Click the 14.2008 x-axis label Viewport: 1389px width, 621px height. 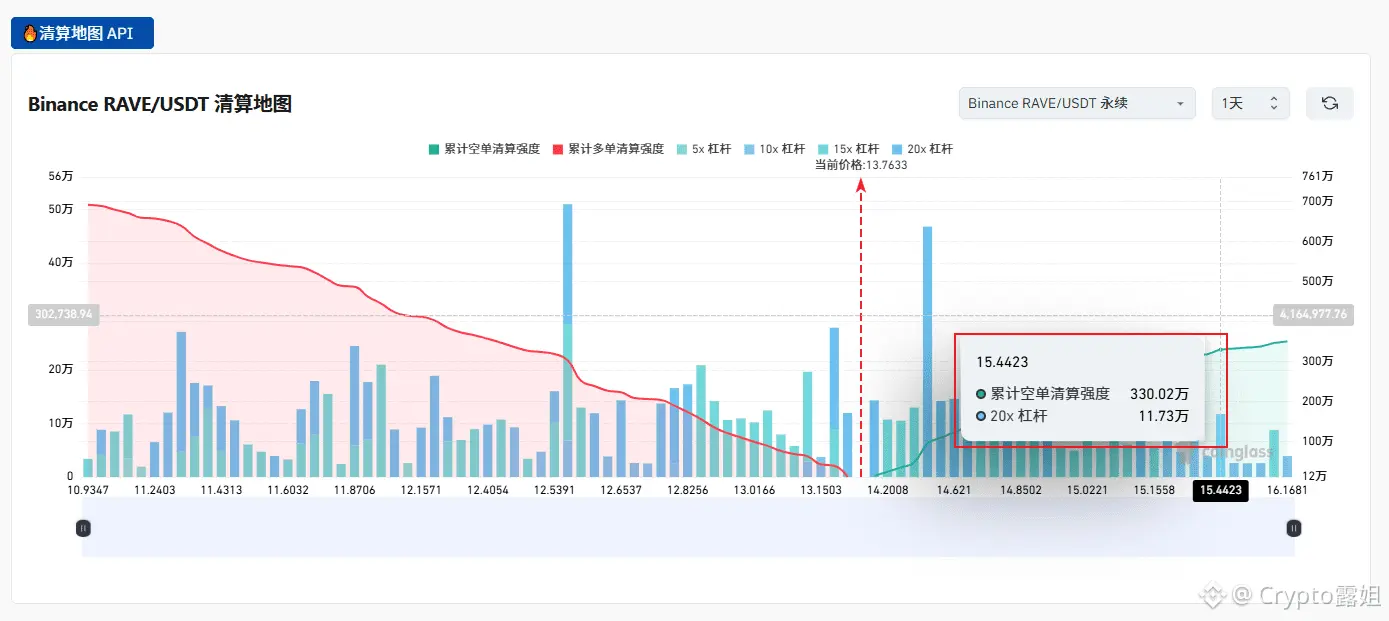(887, 490)
